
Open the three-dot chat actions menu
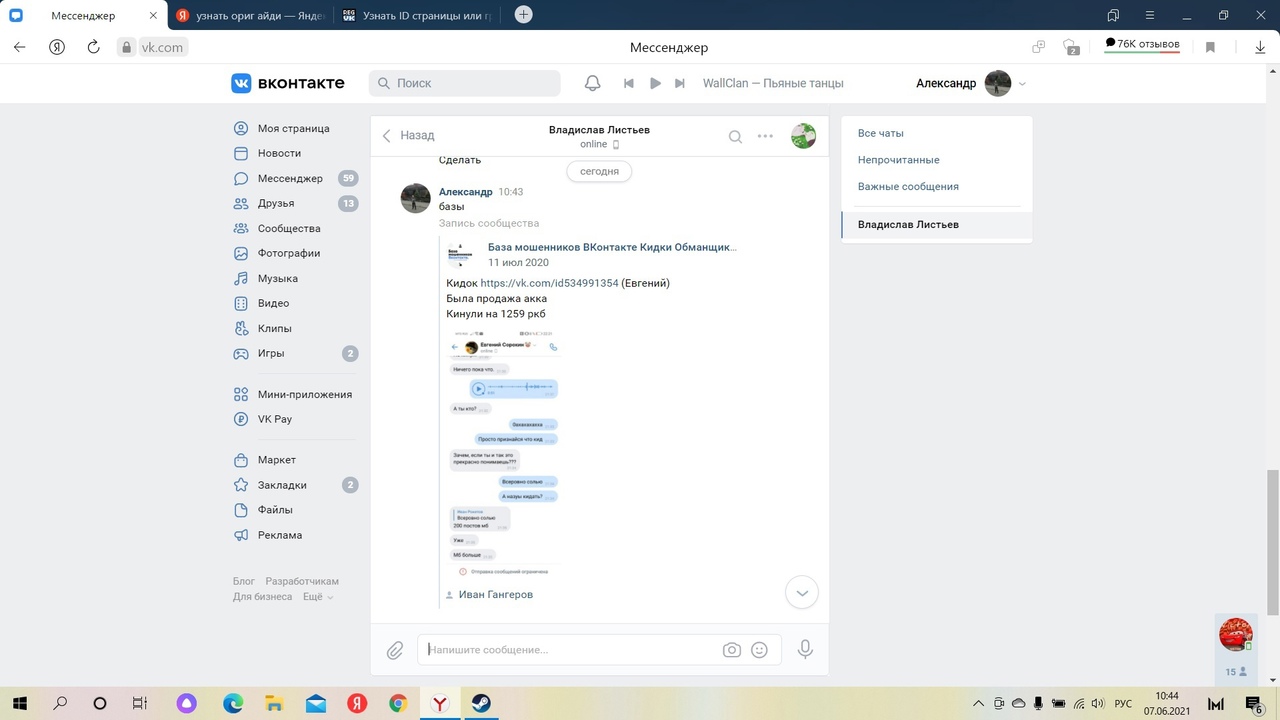pos(765,137)
